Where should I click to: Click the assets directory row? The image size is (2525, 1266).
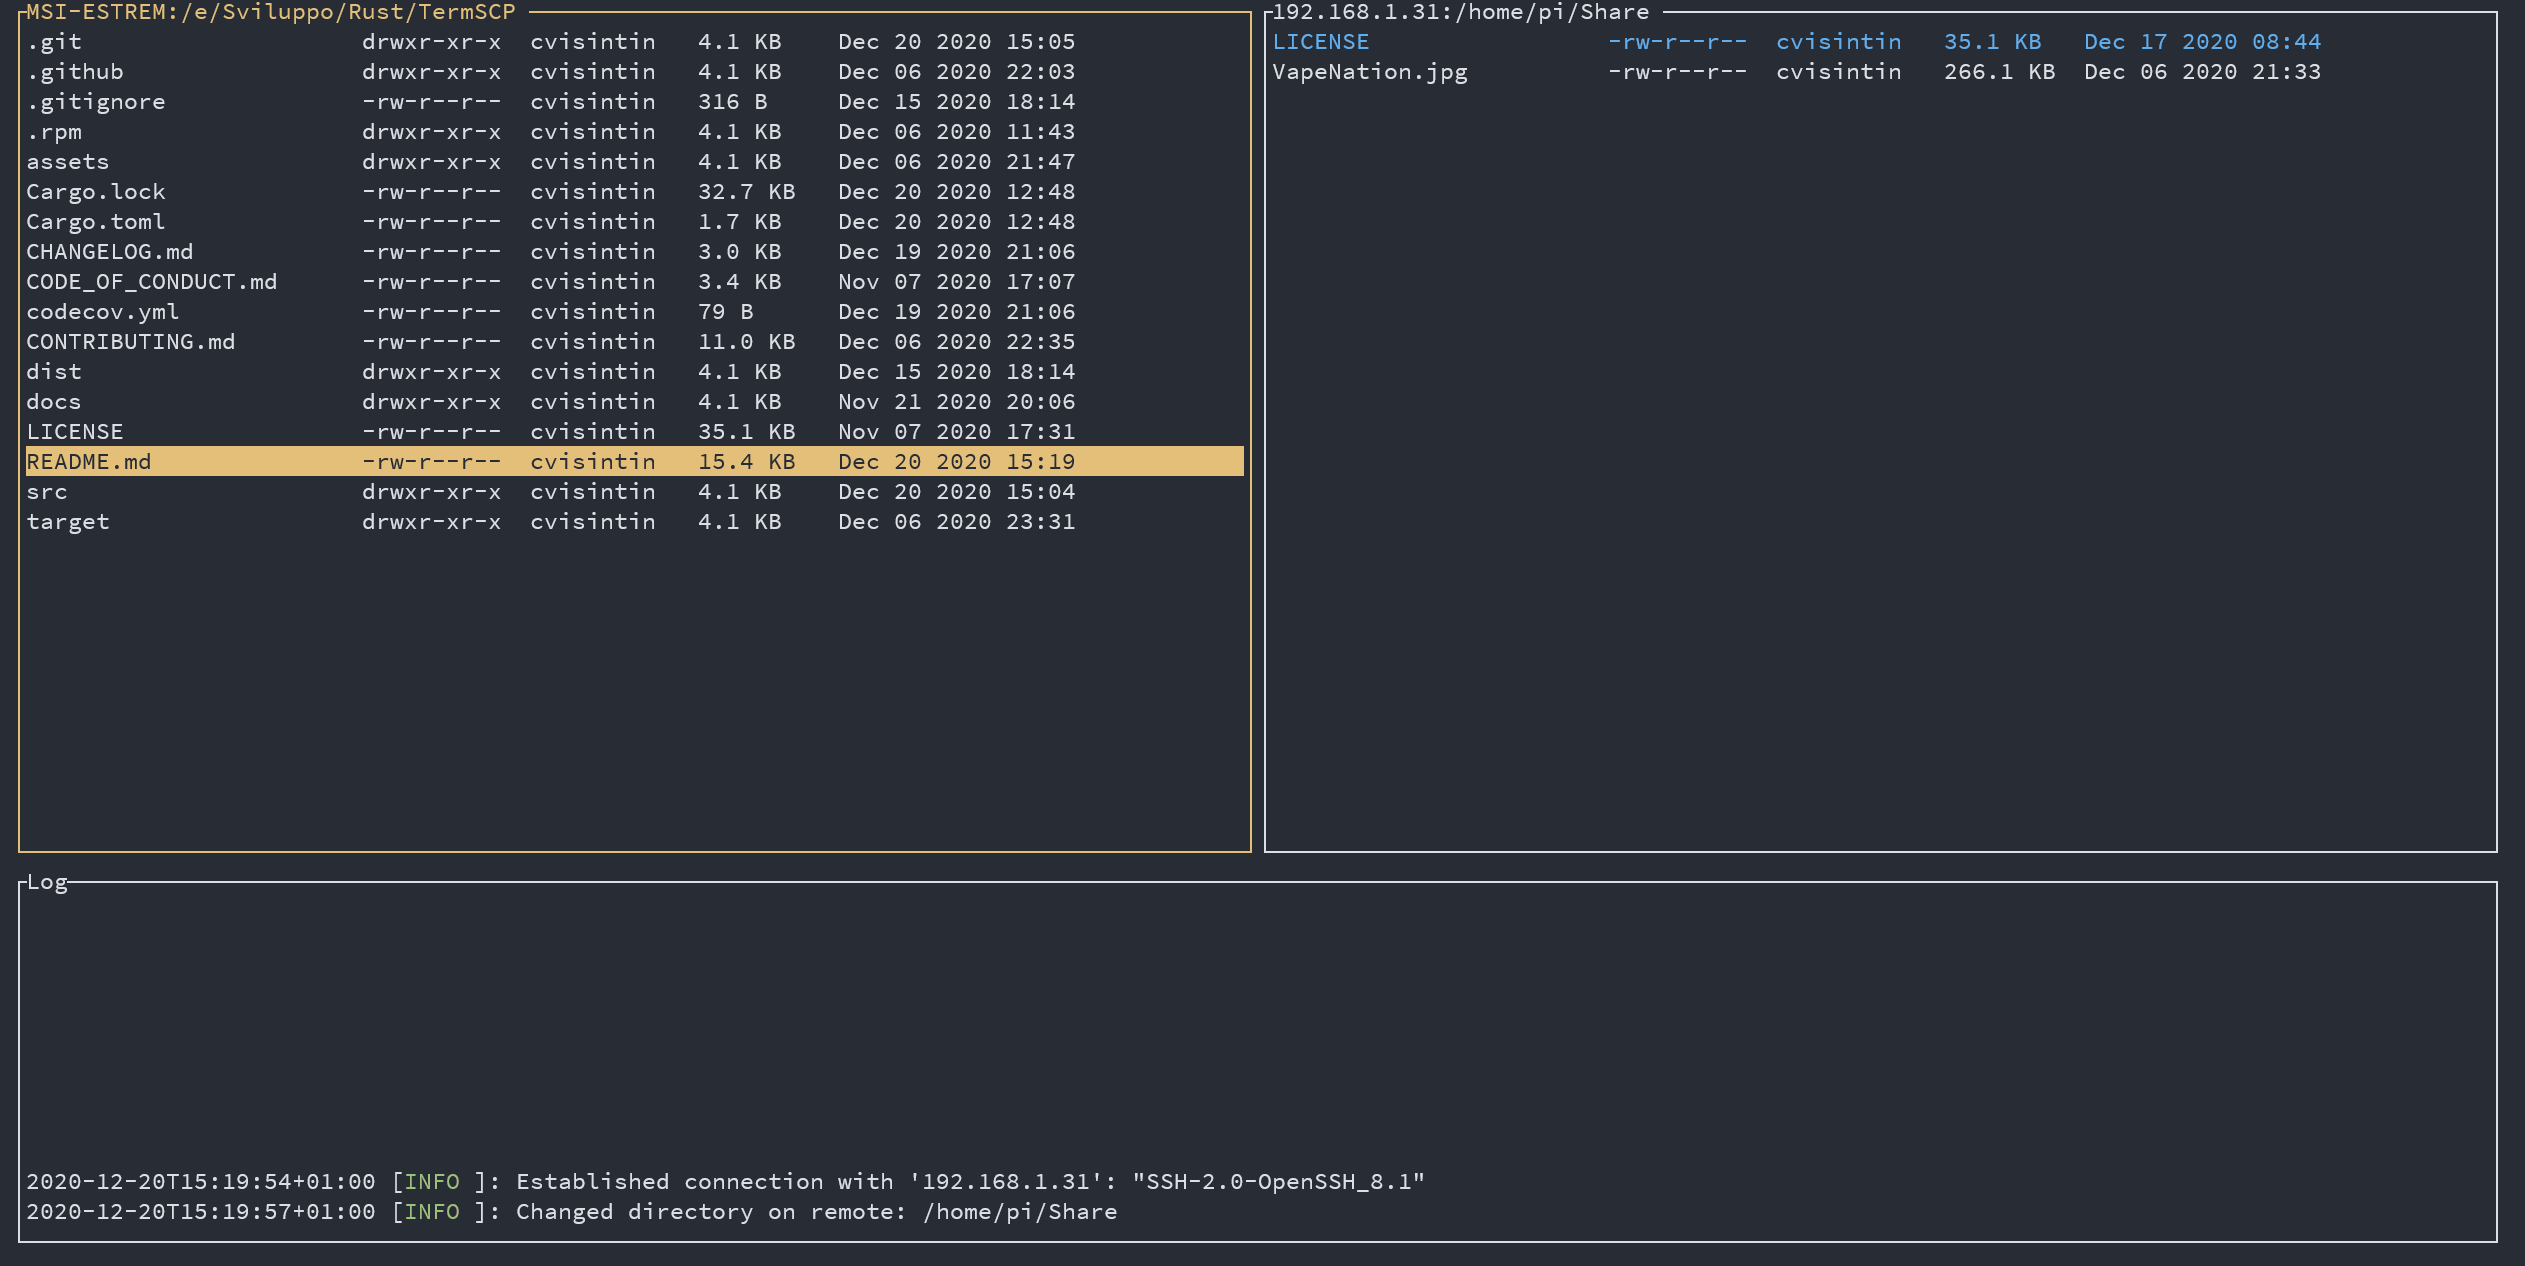[68, 162]
